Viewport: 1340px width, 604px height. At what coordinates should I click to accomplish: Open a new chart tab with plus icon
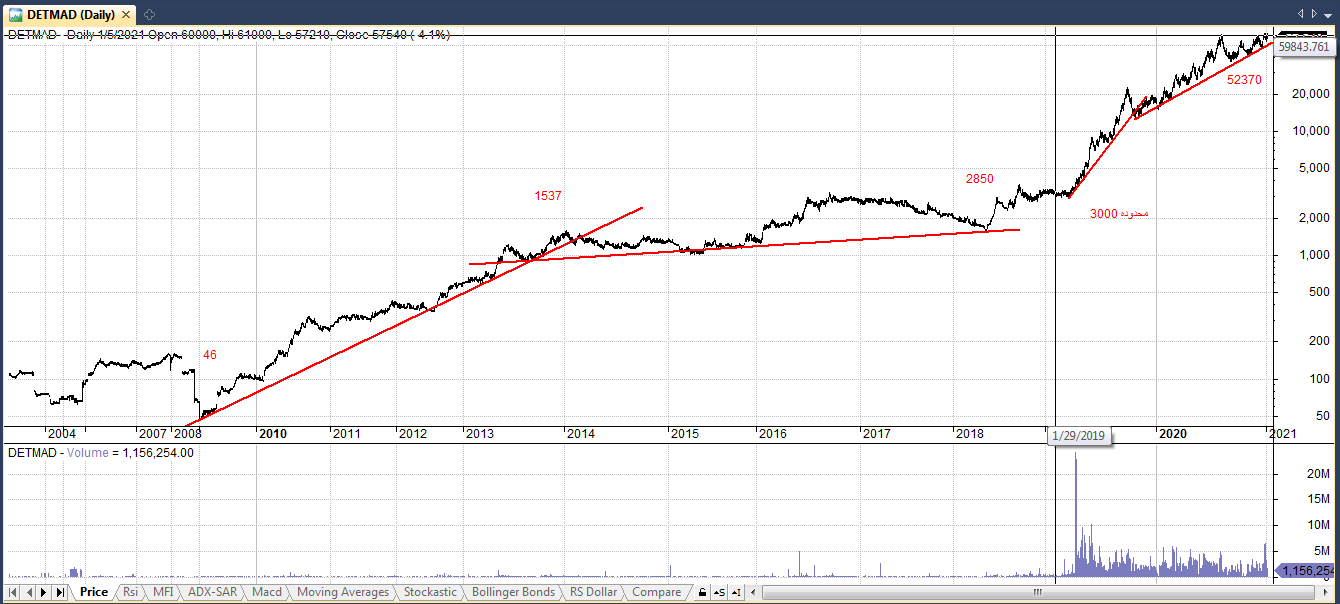[149, 13]
